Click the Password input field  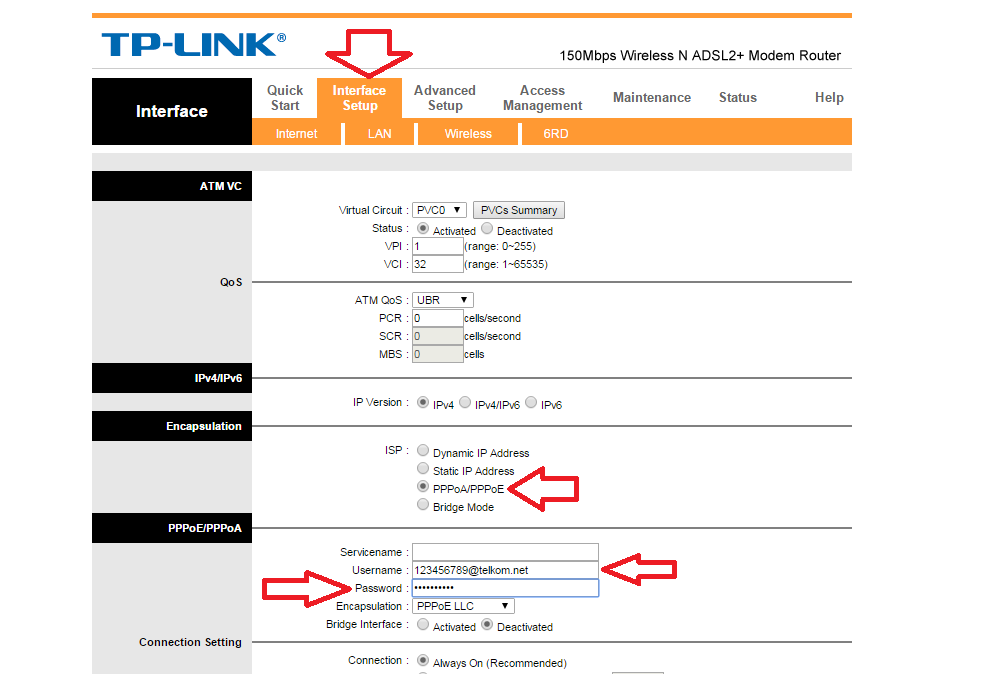click(x=505, y=587)
